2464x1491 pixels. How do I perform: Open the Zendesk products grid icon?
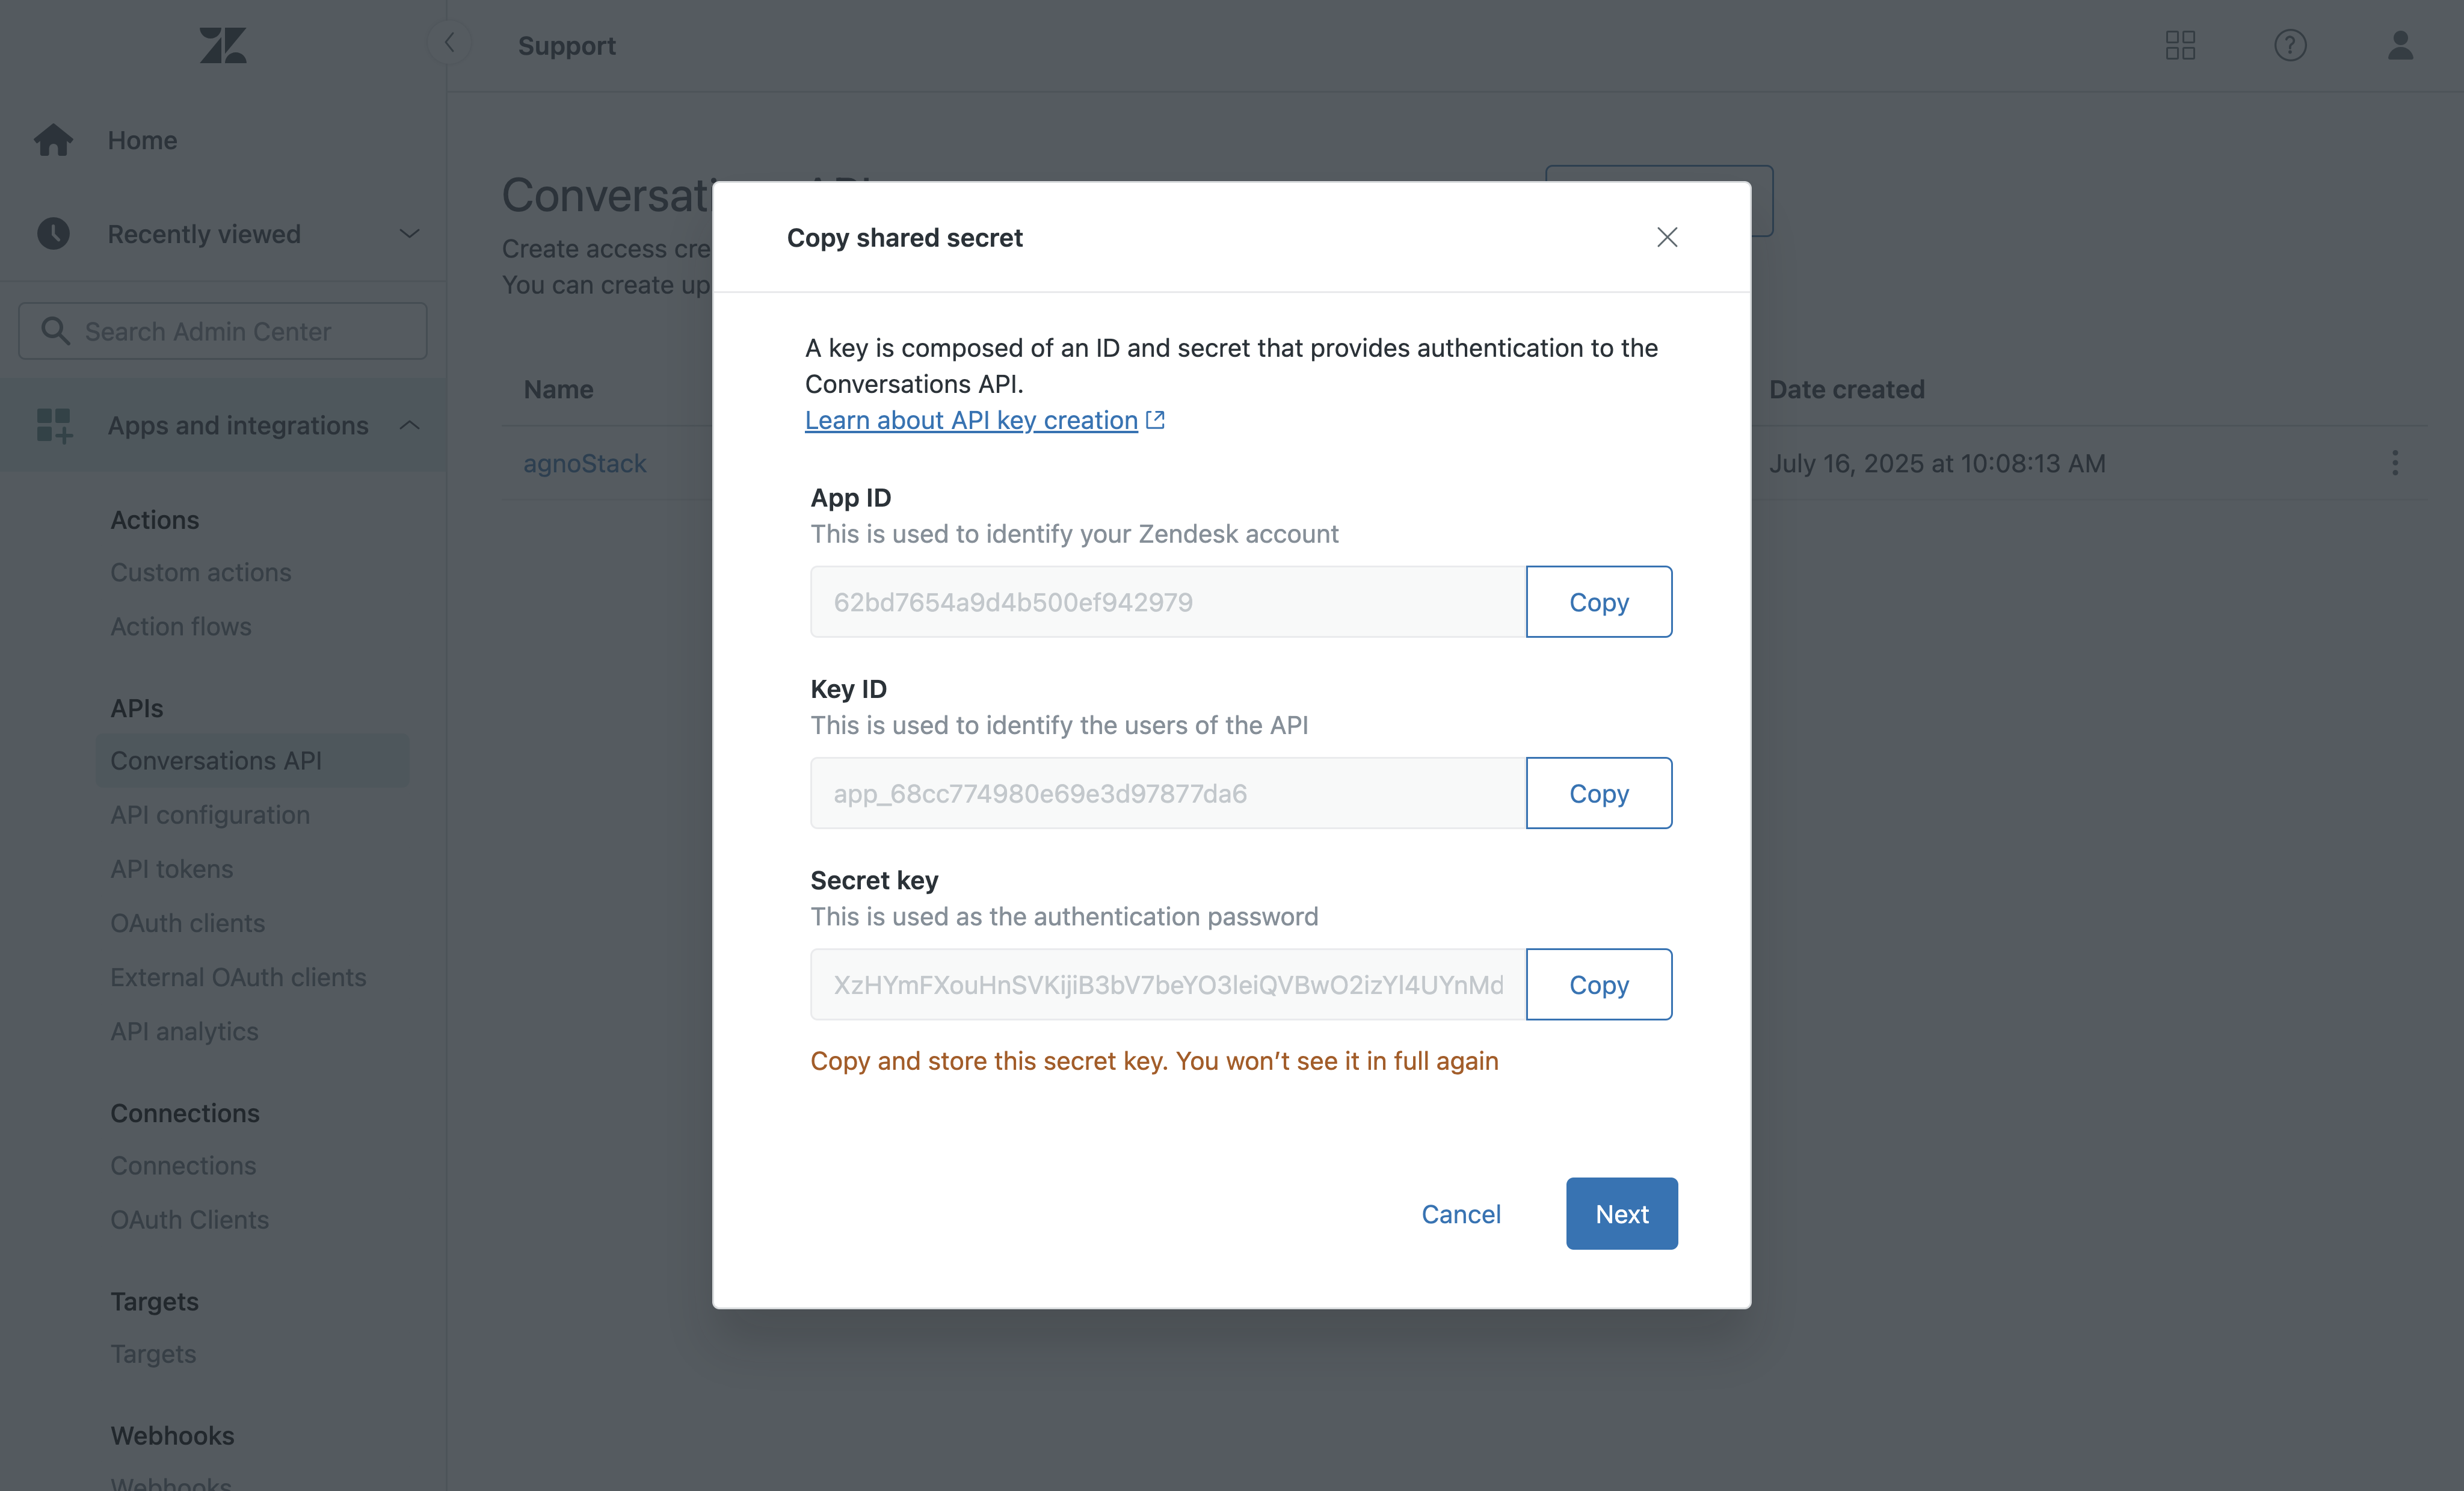[x=2181, y=45]
